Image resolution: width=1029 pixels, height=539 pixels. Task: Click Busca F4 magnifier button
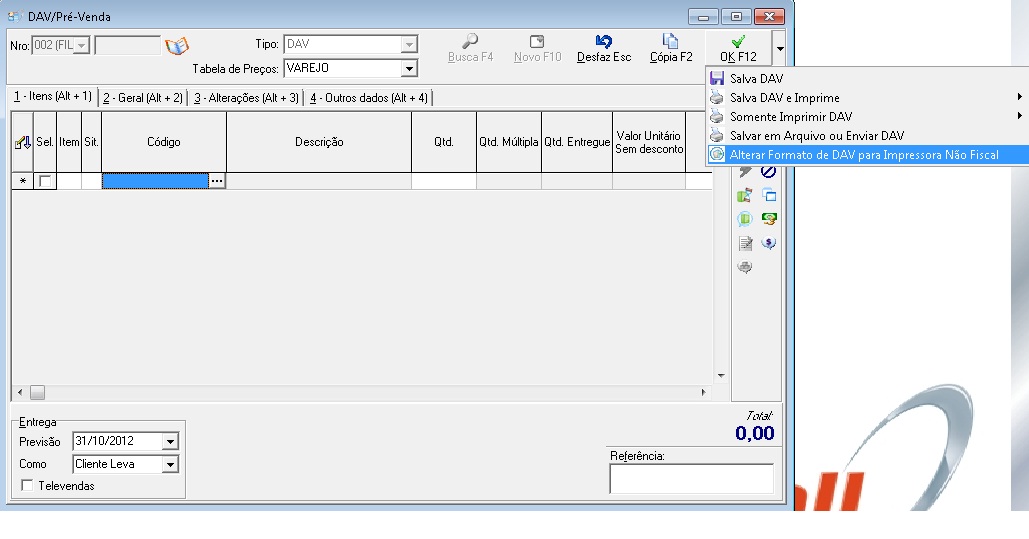pyautogui.click(x=470, y=49)
